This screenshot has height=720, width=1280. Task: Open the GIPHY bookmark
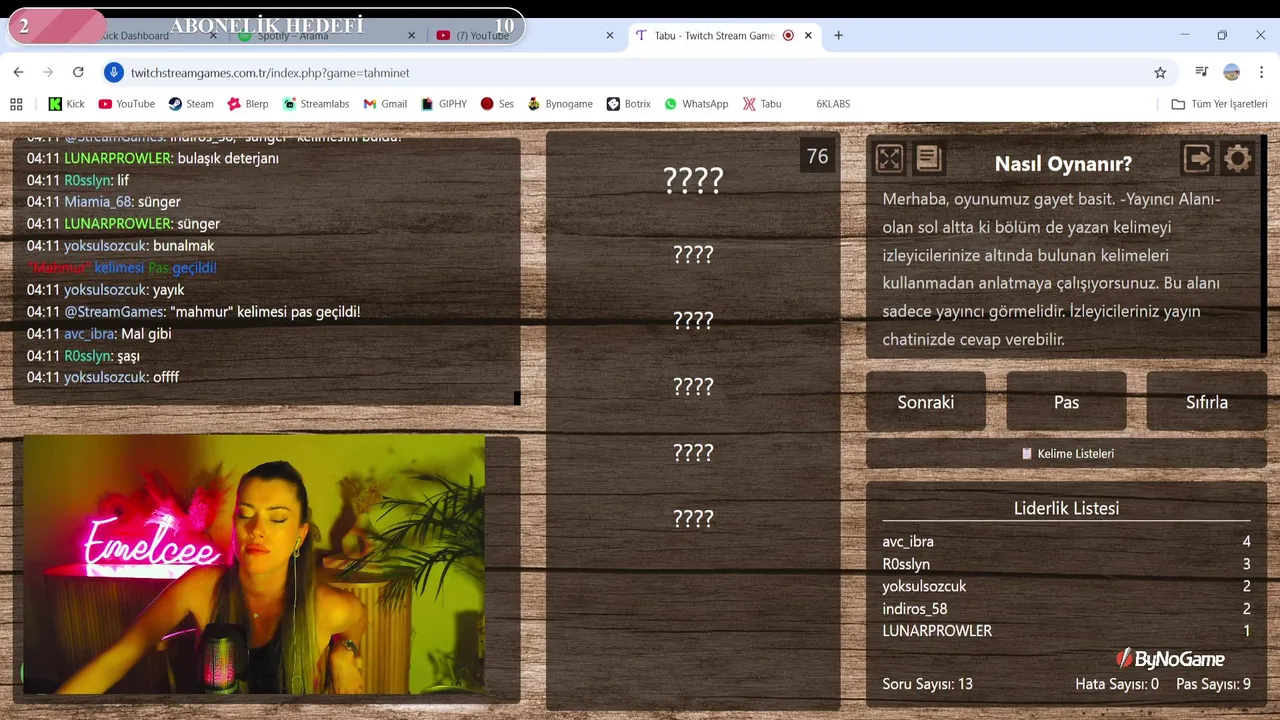pyautogui.click(x=444, y=104)
